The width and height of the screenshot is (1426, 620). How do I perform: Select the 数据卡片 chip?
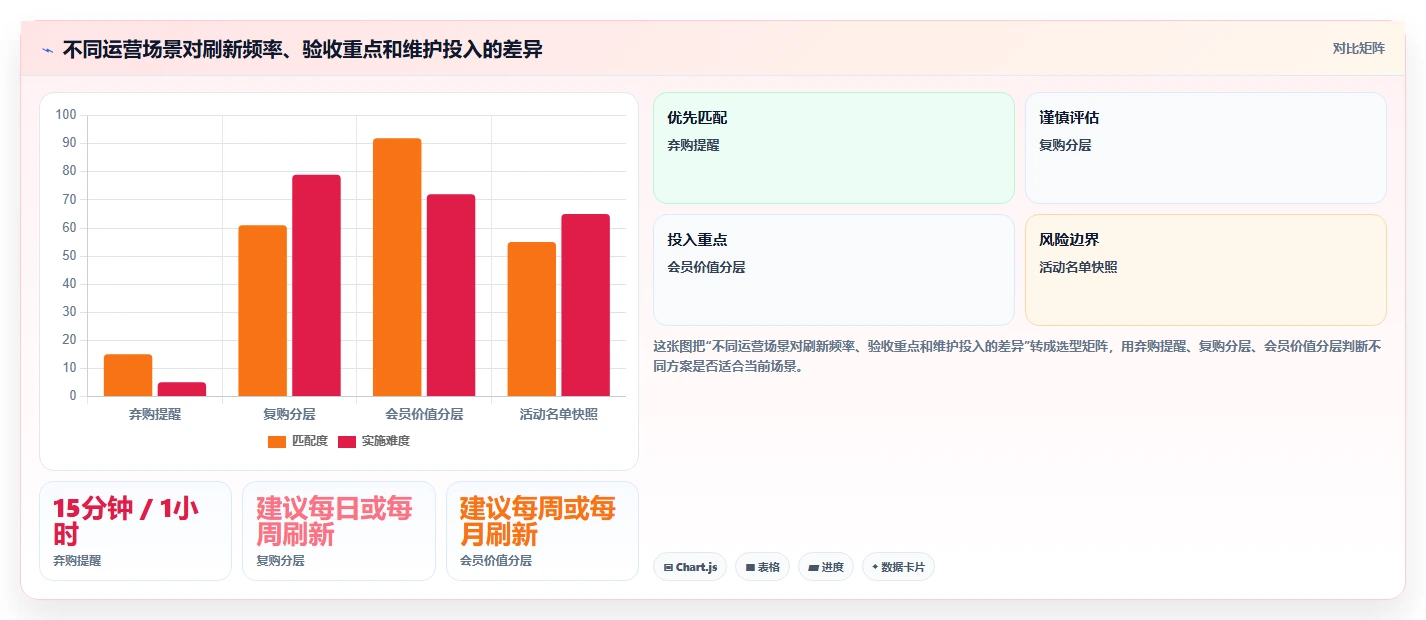tap(898, 567)
